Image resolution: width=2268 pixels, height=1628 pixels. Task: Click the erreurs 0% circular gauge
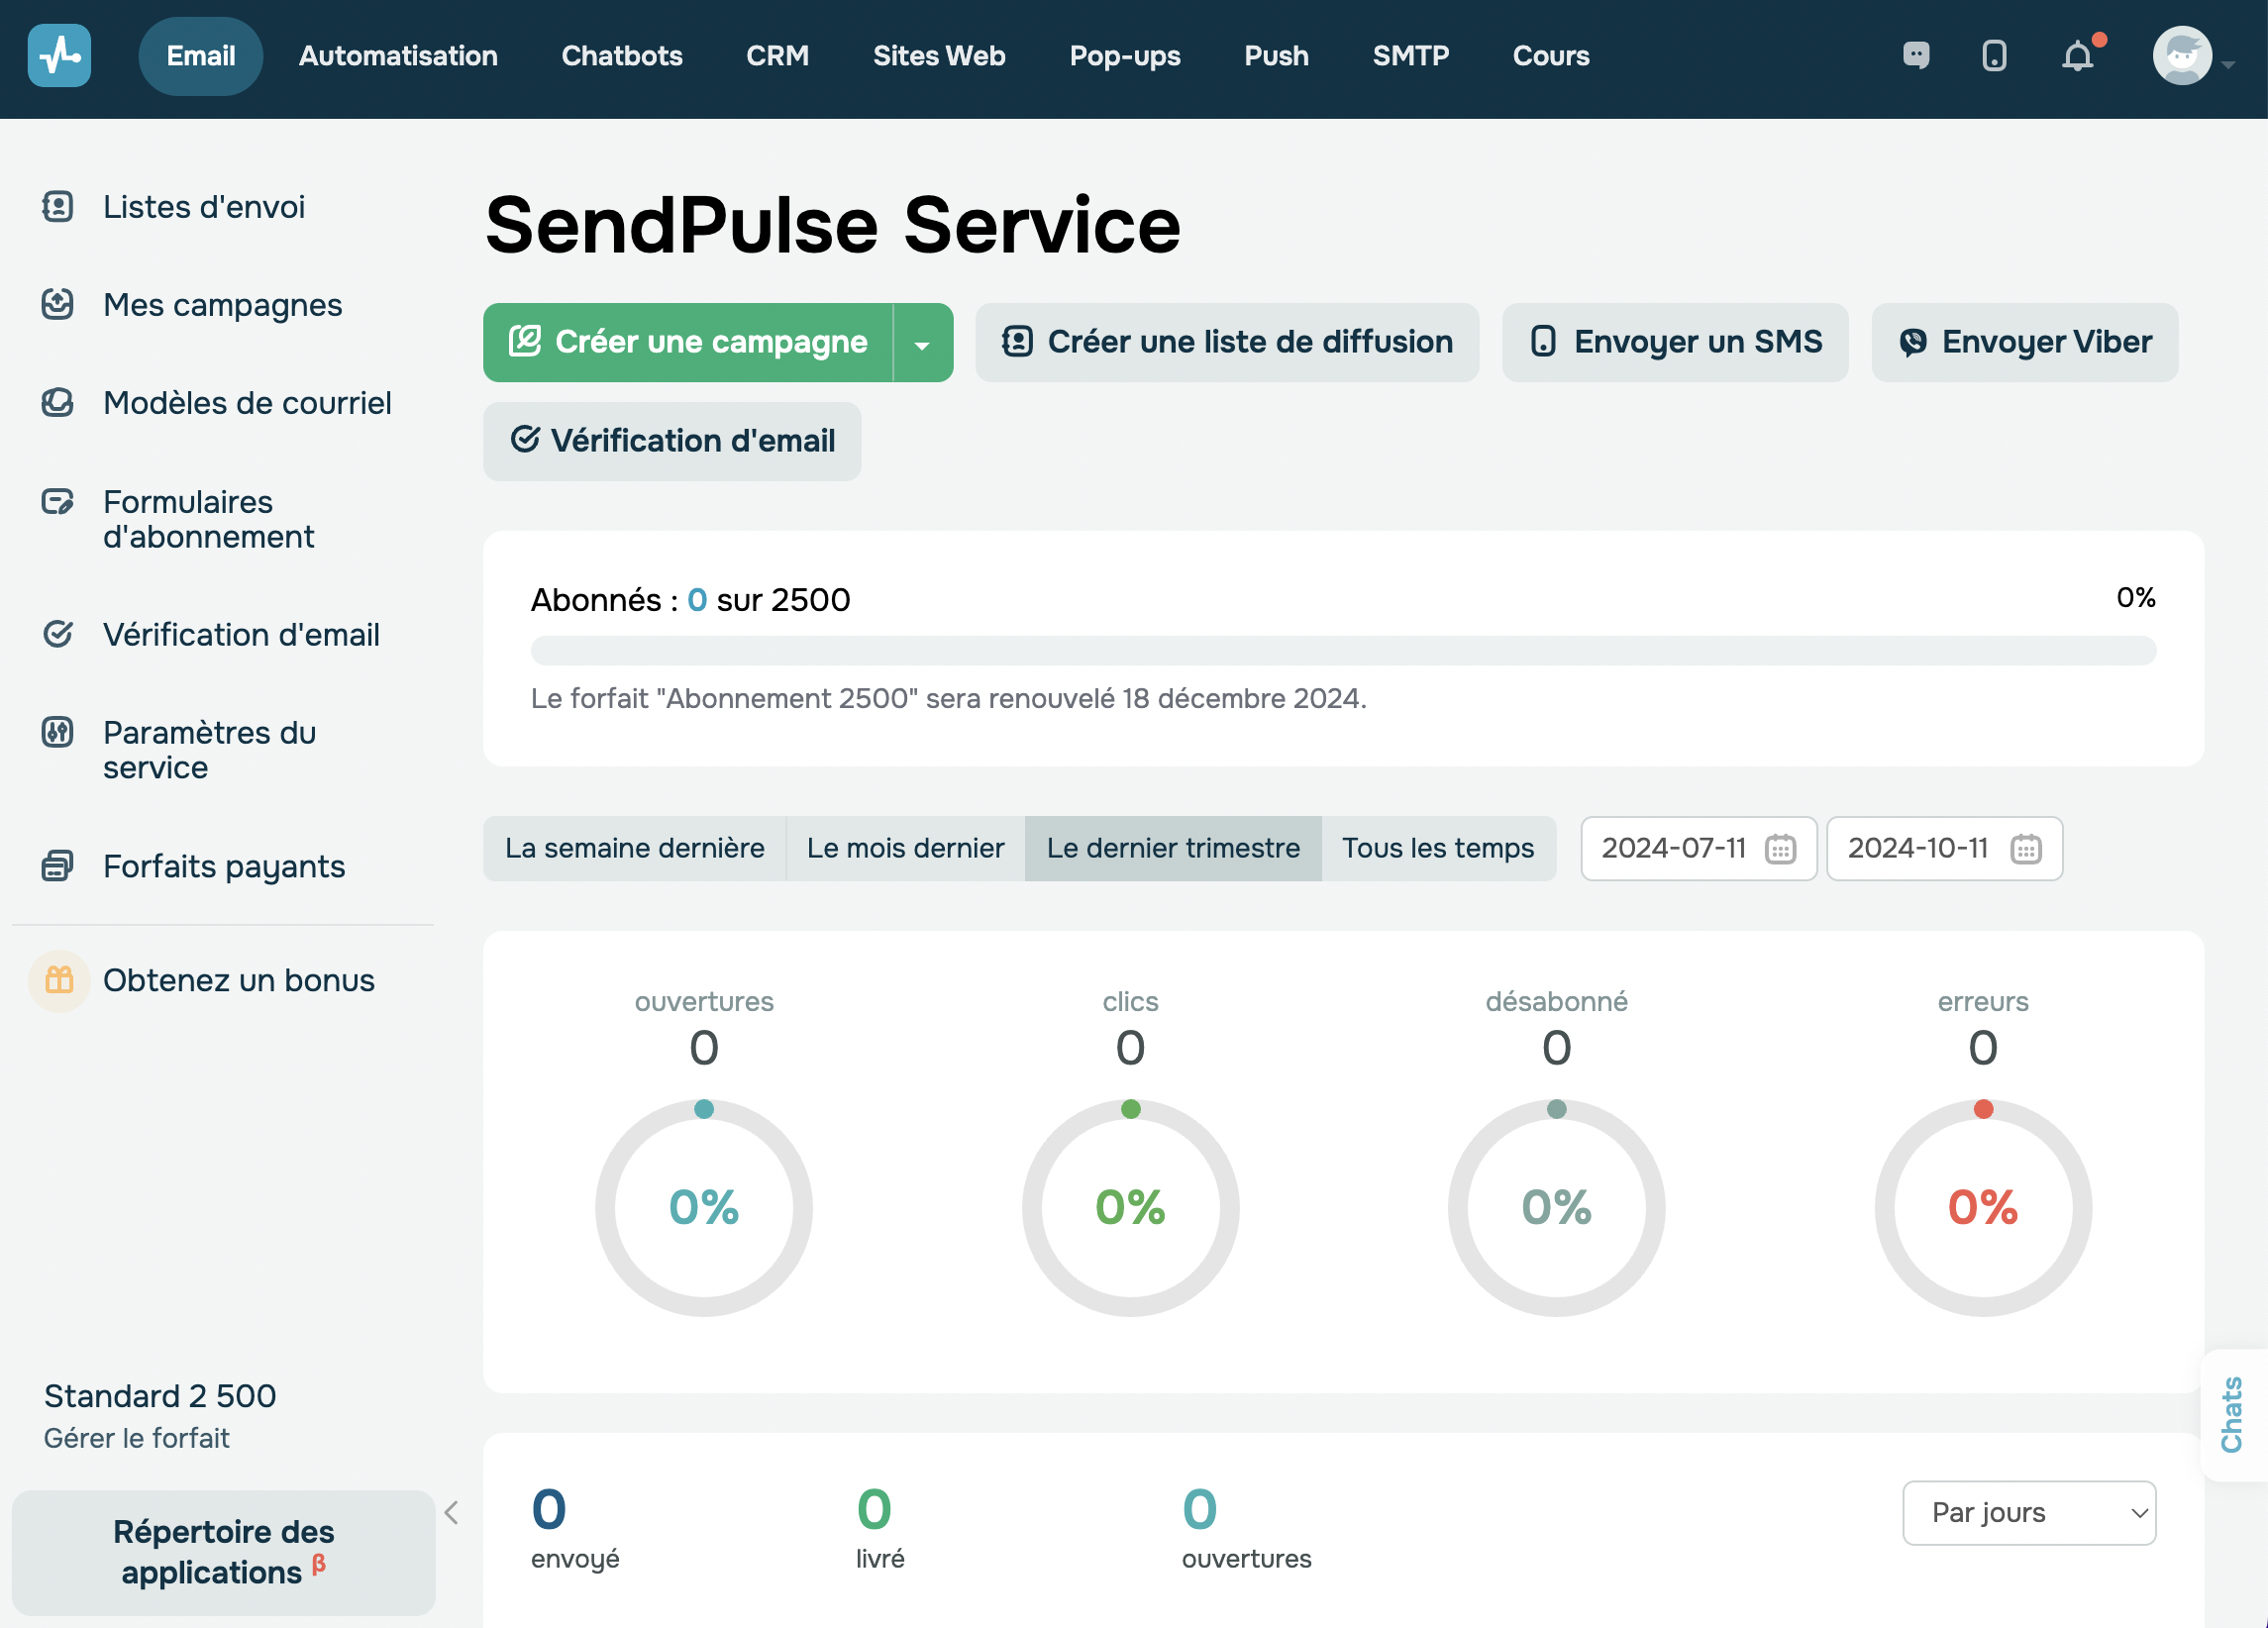[1983, 1207]
